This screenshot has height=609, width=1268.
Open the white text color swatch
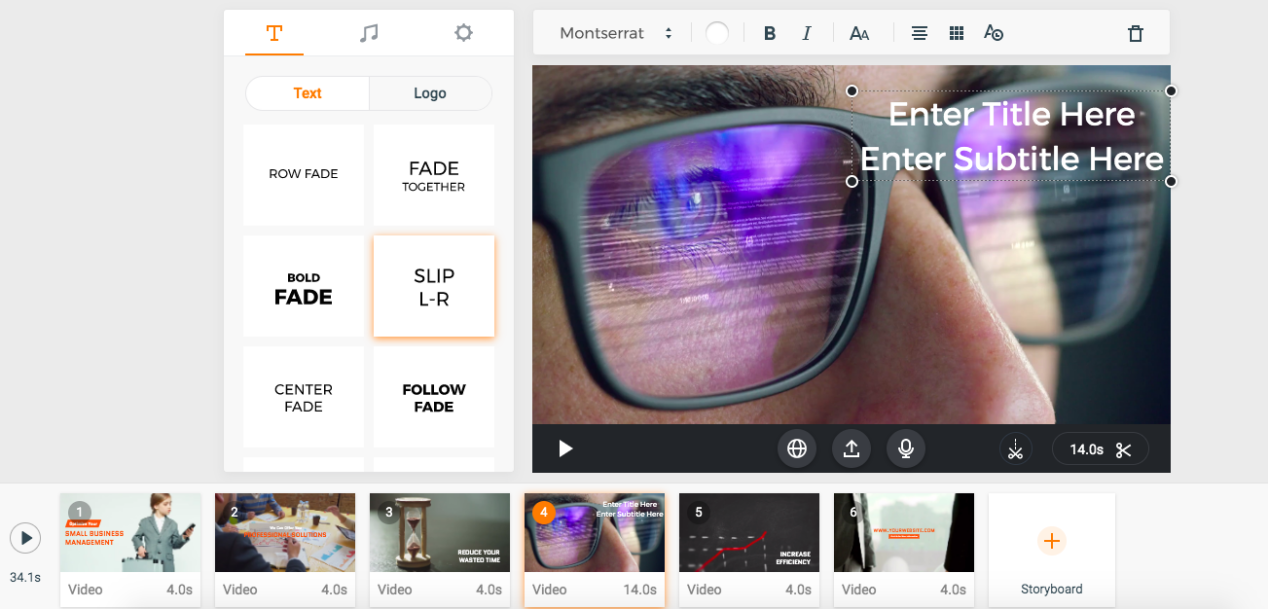click(x=717, y=33)
